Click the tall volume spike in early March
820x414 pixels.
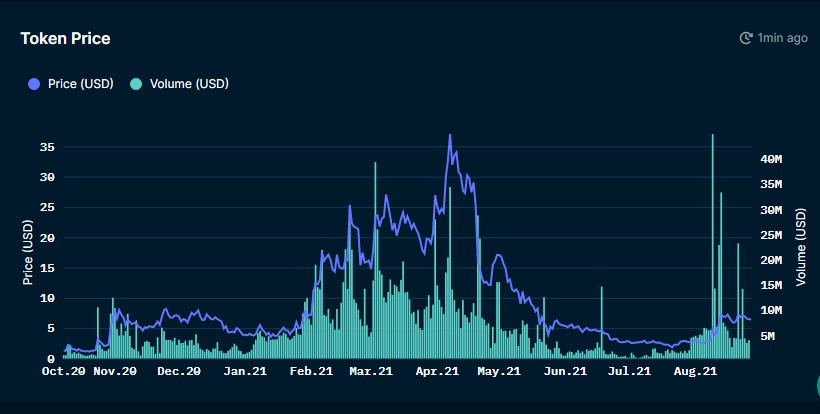pyautogui.click(x=375, y=260)
